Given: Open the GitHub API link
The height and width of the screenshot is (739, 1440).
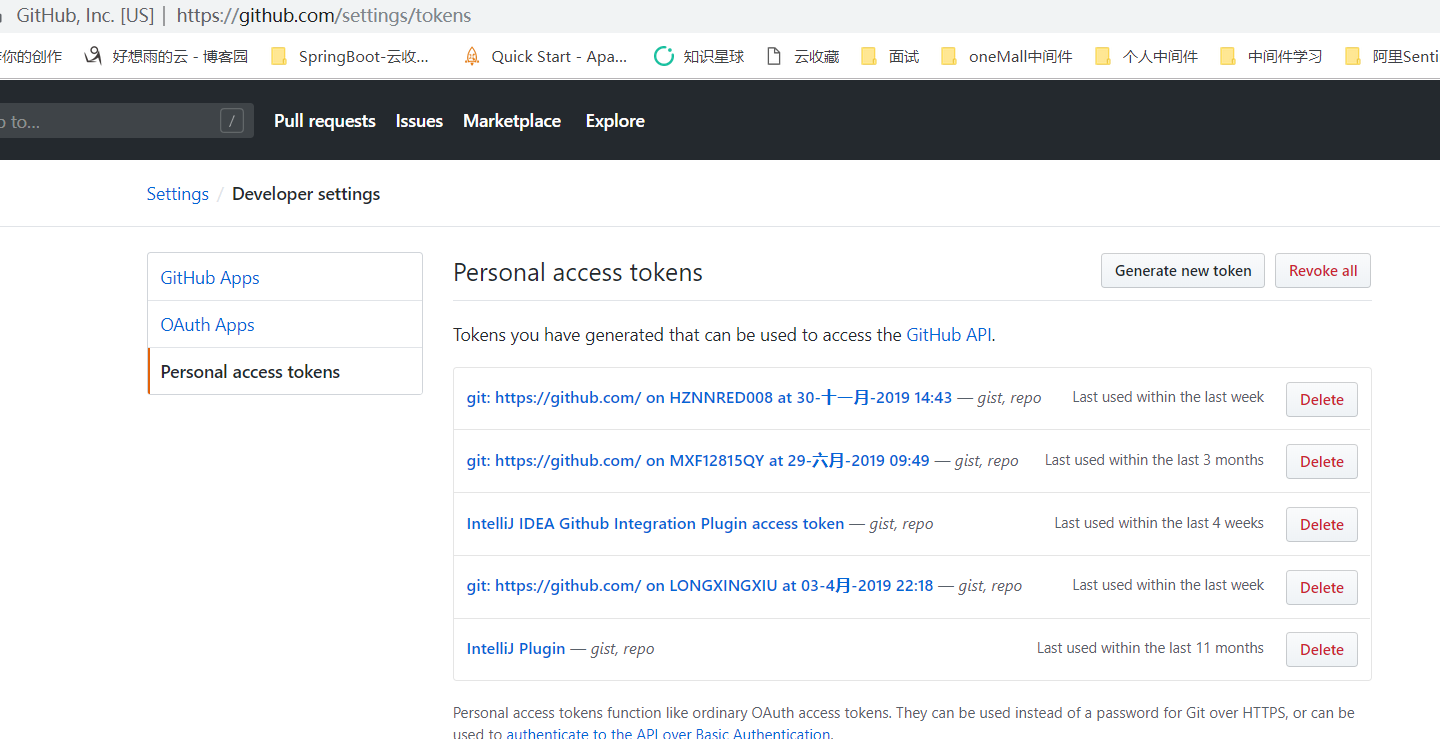Looking at the screenshot, I should pyautogui.click(x=949, y=335).
